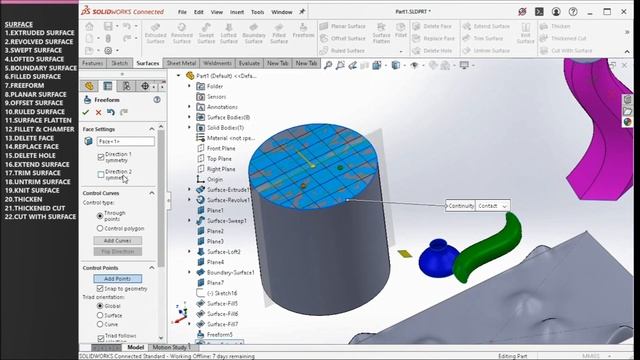Click the Offset Surface command

tap(343, 38)
